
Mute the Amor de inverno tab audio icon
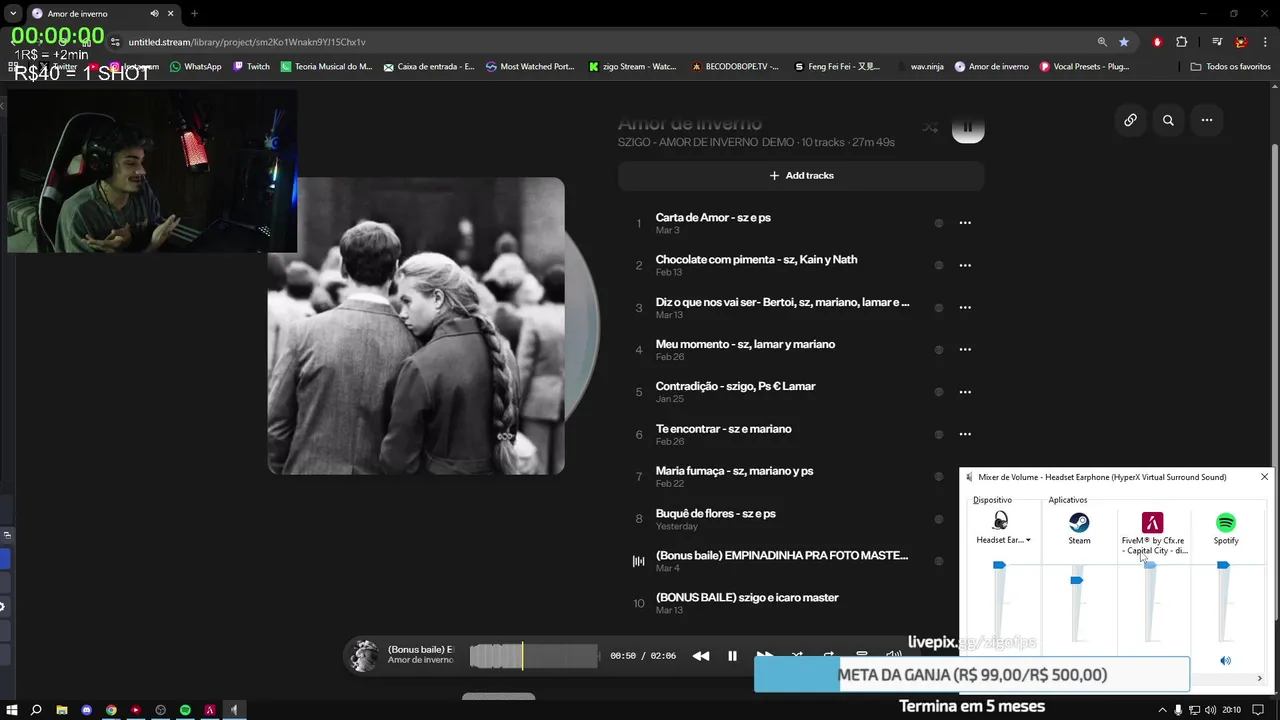pyautogui.click(x=155, y=14)
